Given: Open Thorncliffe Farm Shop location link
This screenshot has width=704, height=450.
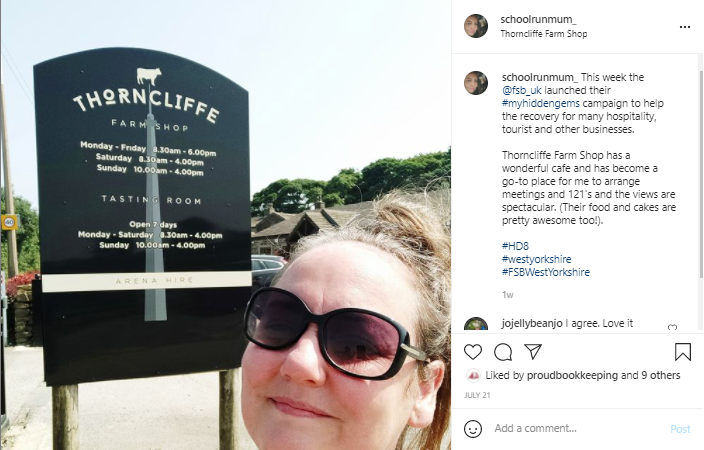Looking at the screenshot, I should [544, 34].
